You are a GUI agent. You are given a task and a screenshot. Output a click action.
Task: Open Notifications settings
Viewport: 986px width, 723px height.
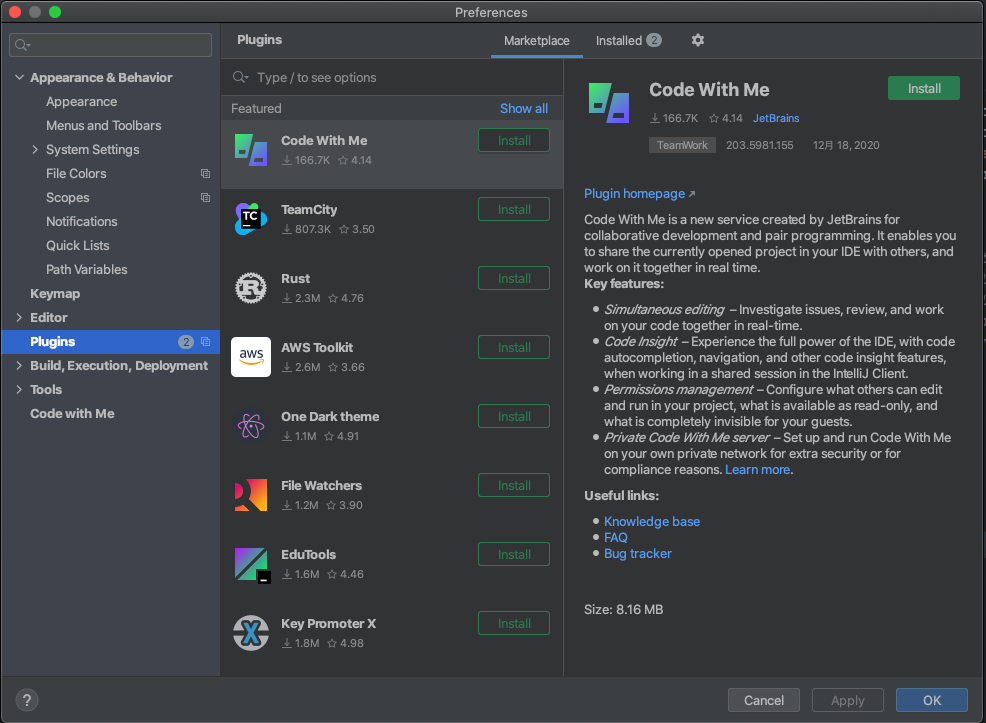coord(82,221)
